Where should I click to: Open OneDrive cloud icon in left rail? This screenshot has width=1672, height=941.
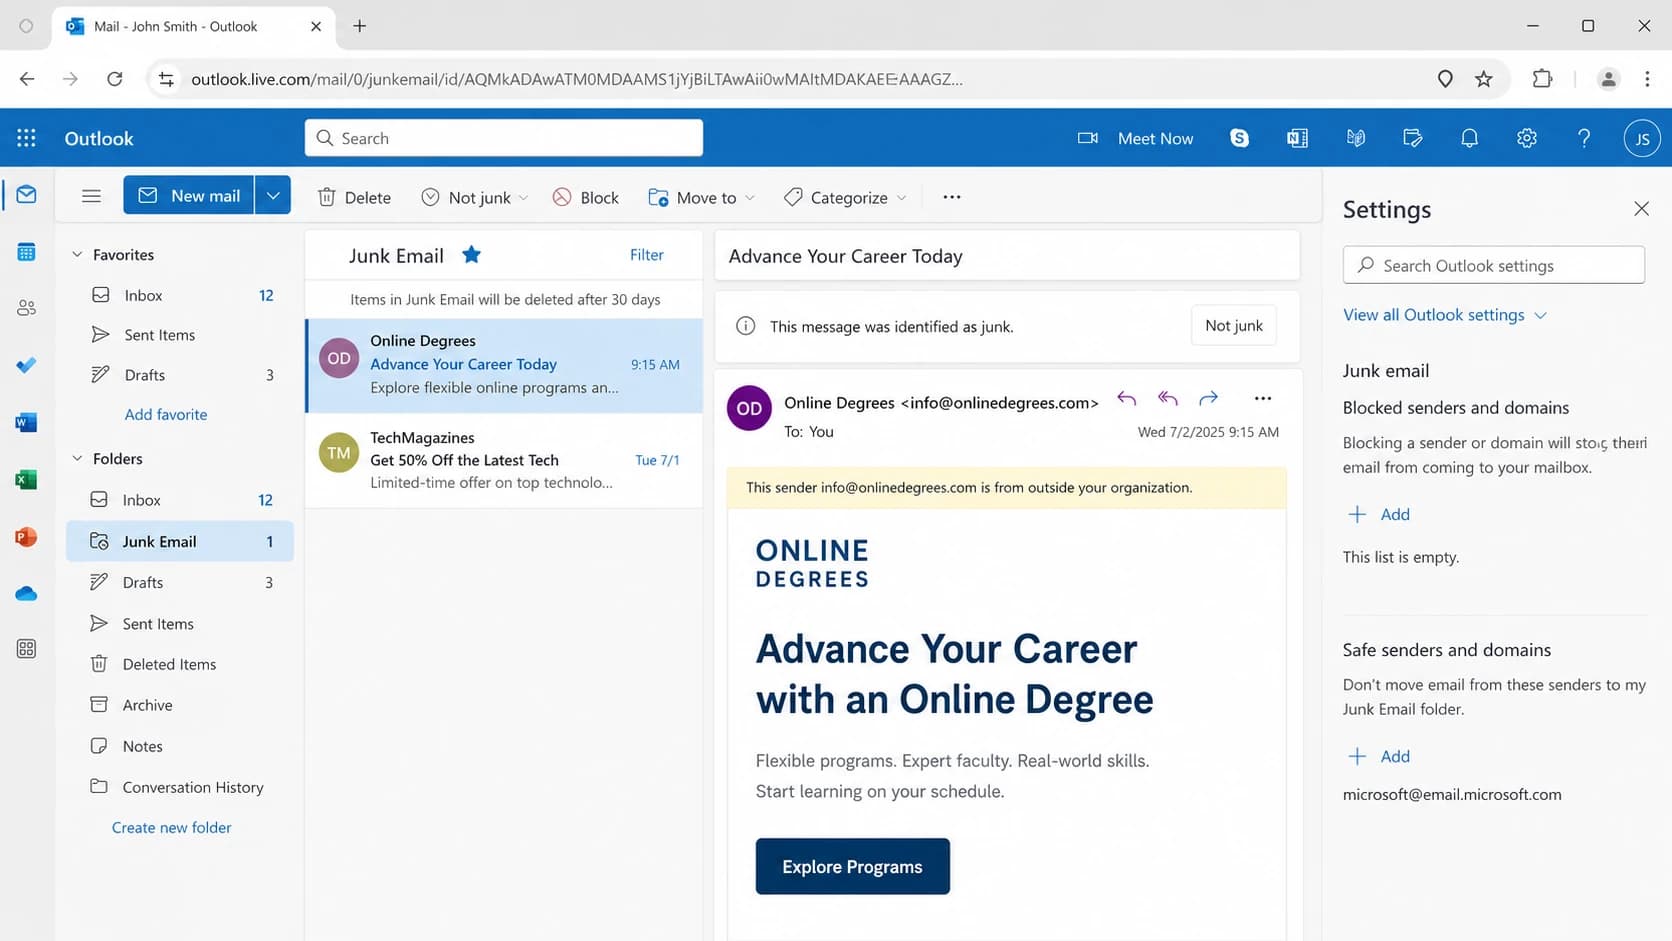[27, 594]
